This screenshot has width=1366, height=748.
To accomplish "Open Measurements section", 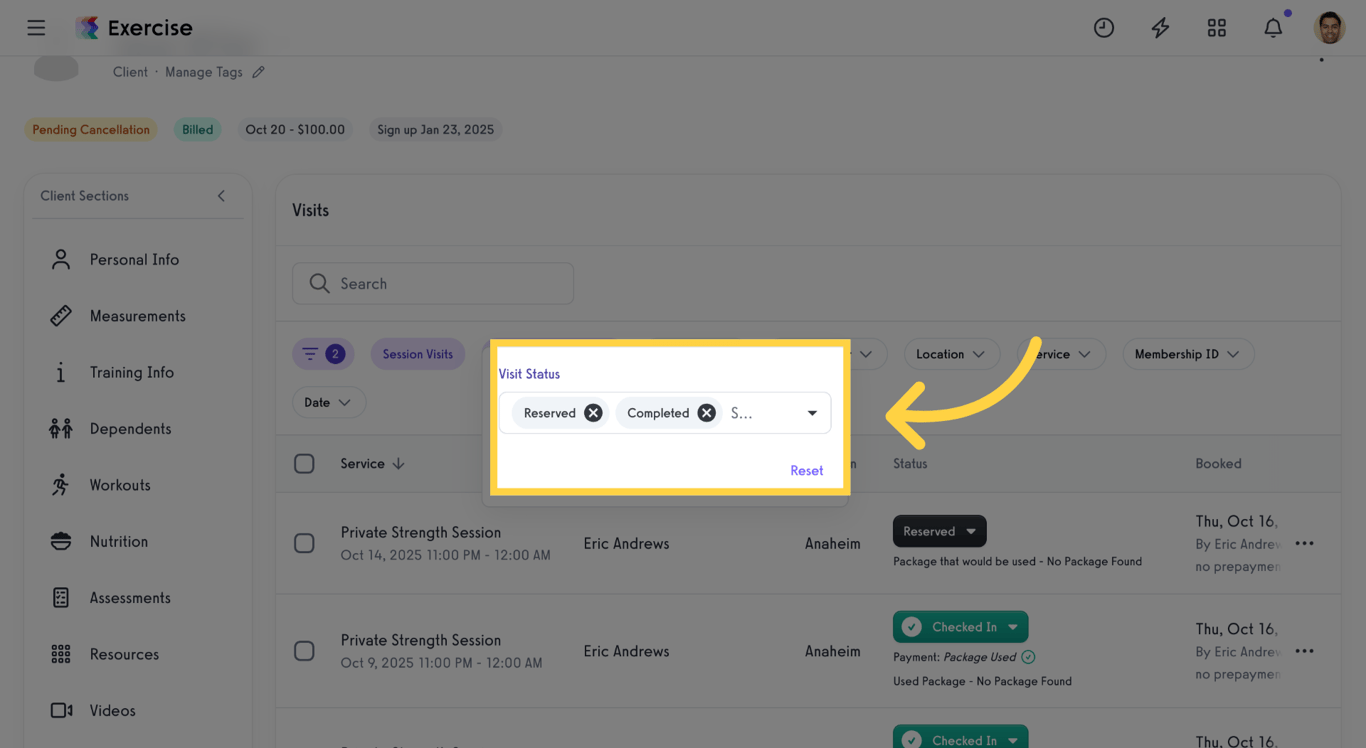I will pyautogui.click(x=137, y=316).
